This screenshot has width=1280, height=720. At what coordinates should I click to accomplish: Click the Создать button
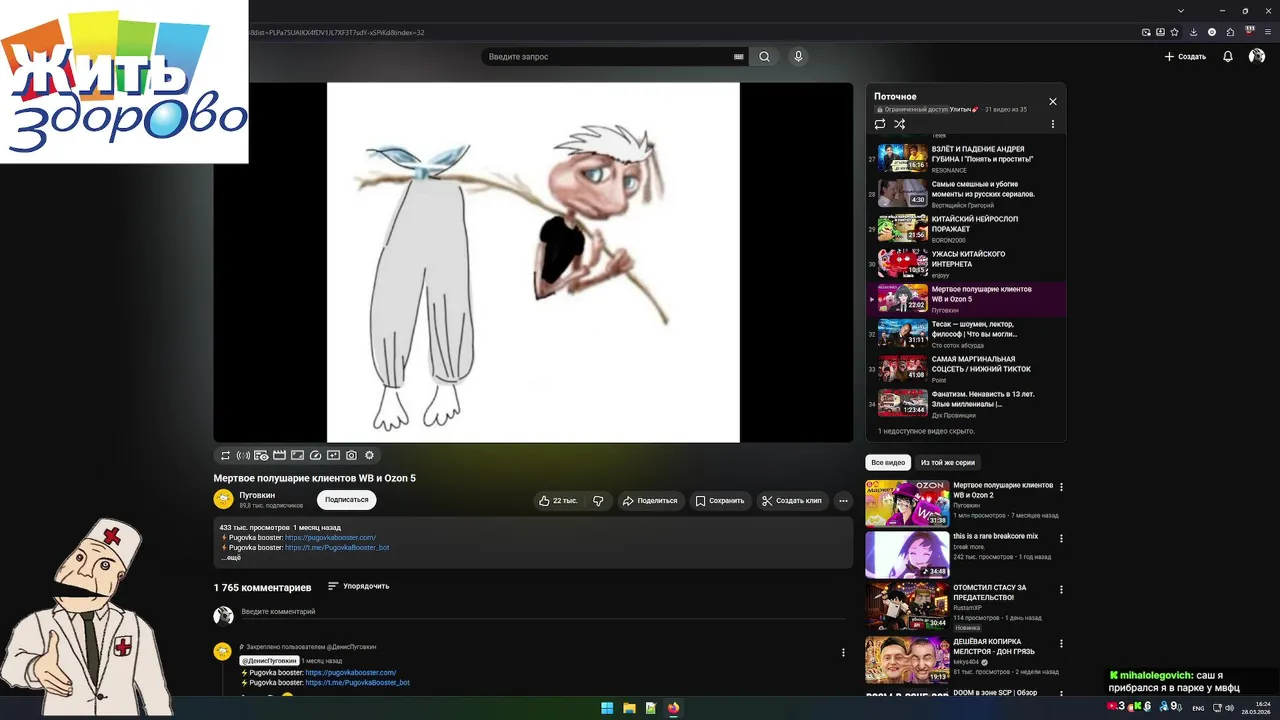tap(1185, 57)
